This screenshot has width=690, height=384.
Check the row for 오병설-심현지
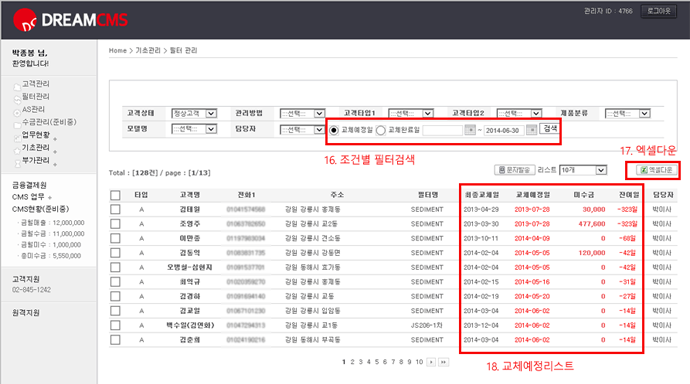click(x=115, y=267)
